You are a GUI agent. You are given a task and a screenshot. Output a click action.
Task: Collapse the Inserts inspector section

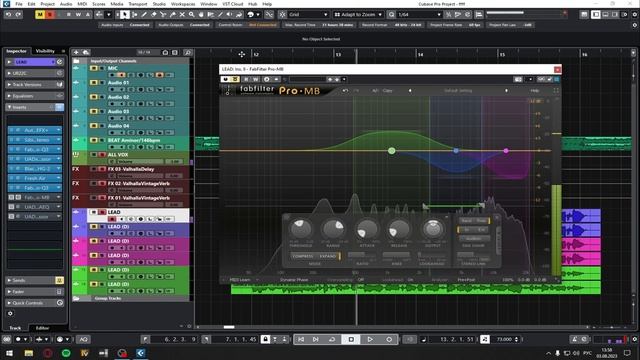(35, 107)
